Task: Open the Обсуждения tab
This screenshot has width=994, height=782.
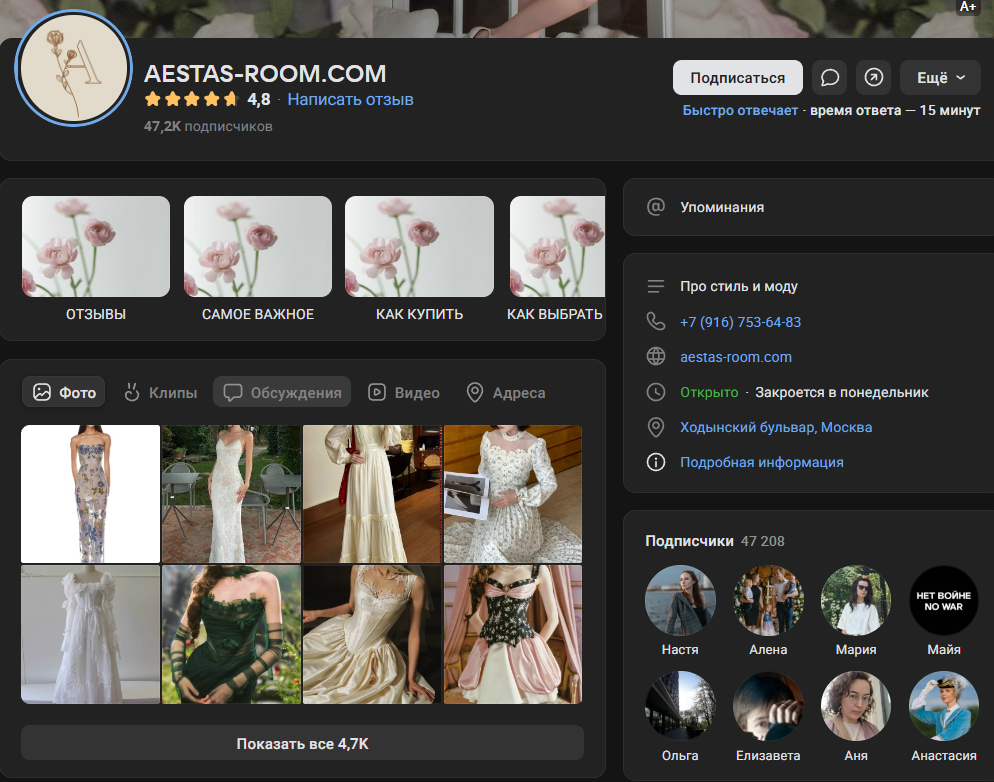Action: click(282, 393)
